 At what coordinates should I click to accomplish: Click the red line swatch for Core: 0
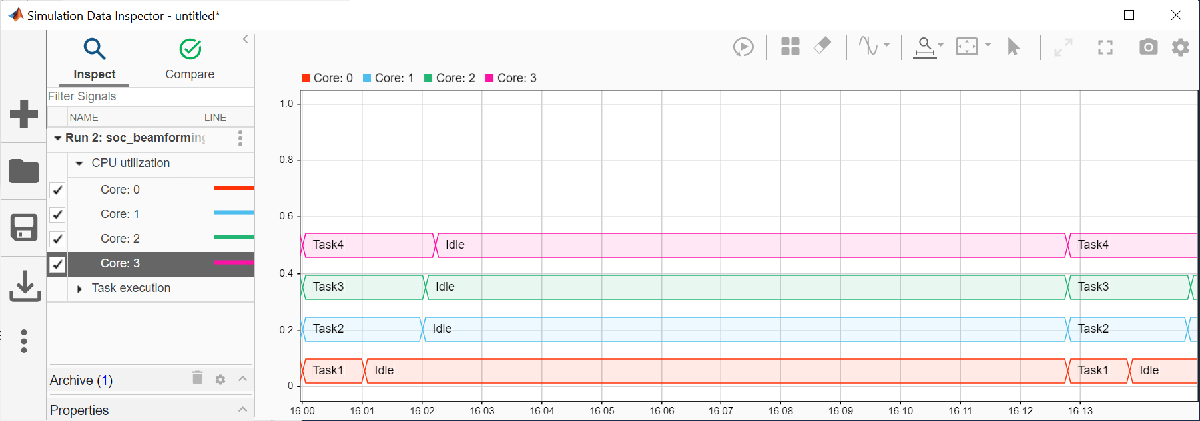pyautogui.click(x=234, y=188)
